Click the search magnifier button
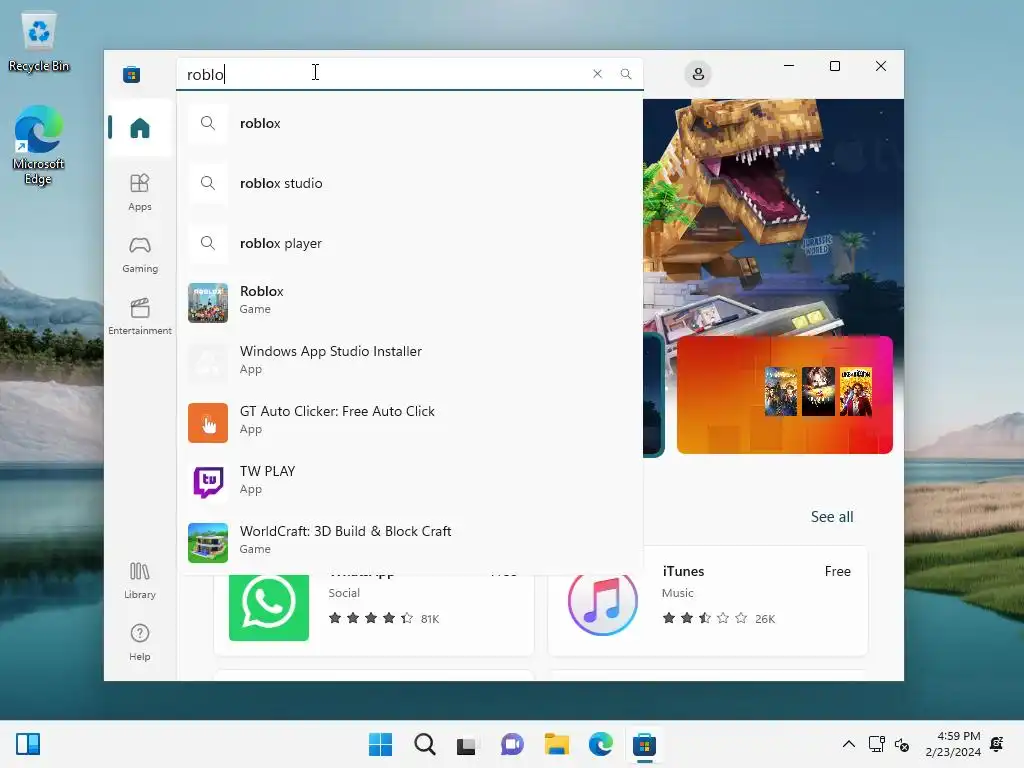The image size is (1024, 768). [626, 74]
